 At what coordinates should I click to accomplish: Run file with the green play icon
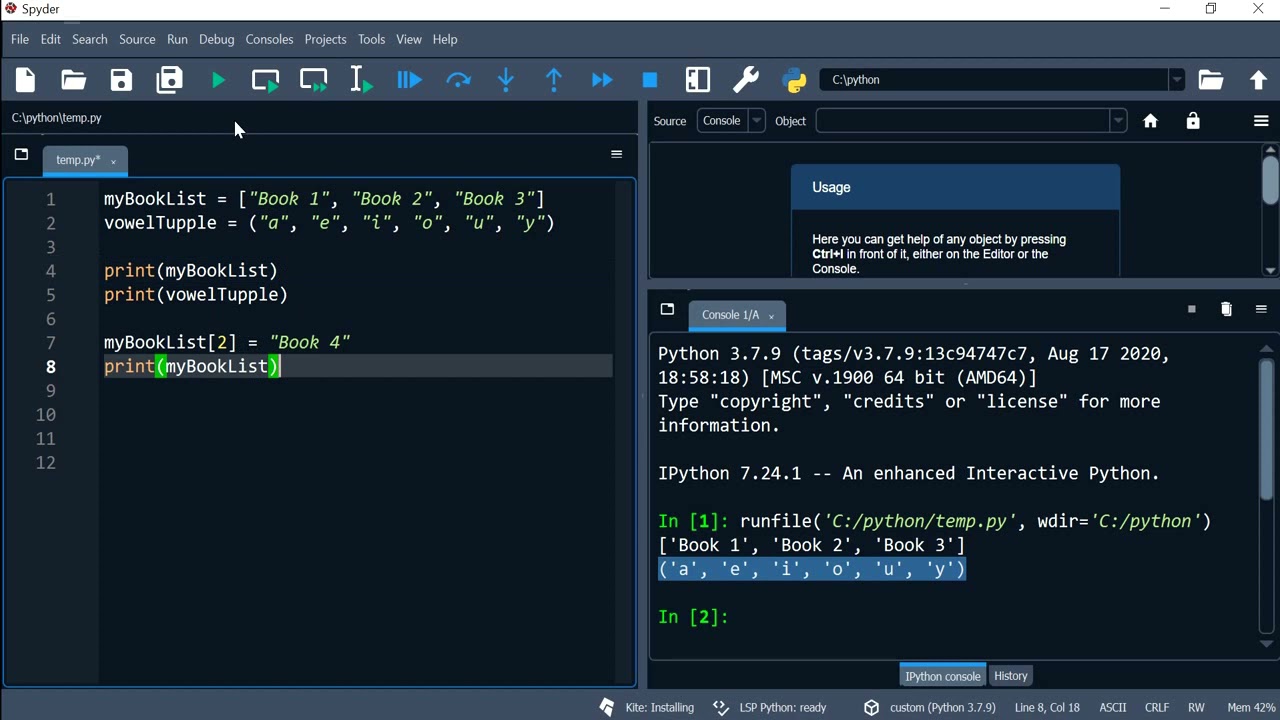218,80
